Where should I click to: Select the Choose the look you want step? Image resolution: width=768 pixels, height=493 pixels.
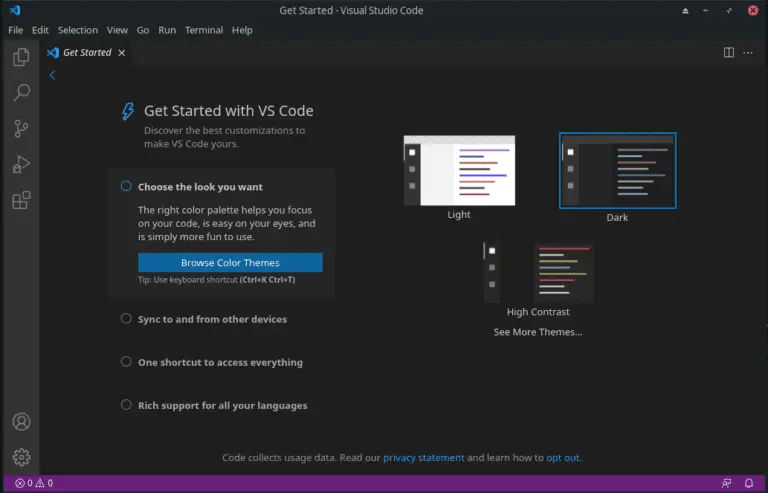click(x=126, y=186)
